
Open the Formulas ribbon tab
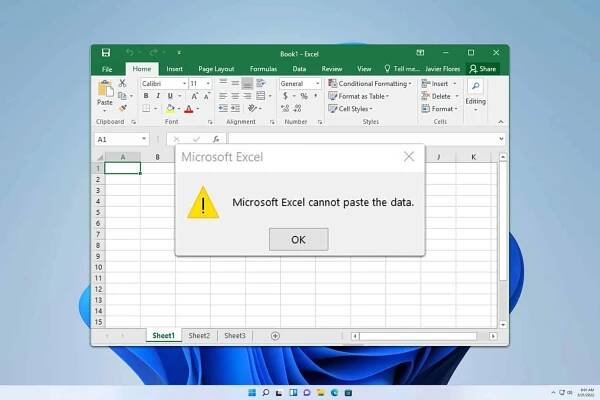coord(262,69)
